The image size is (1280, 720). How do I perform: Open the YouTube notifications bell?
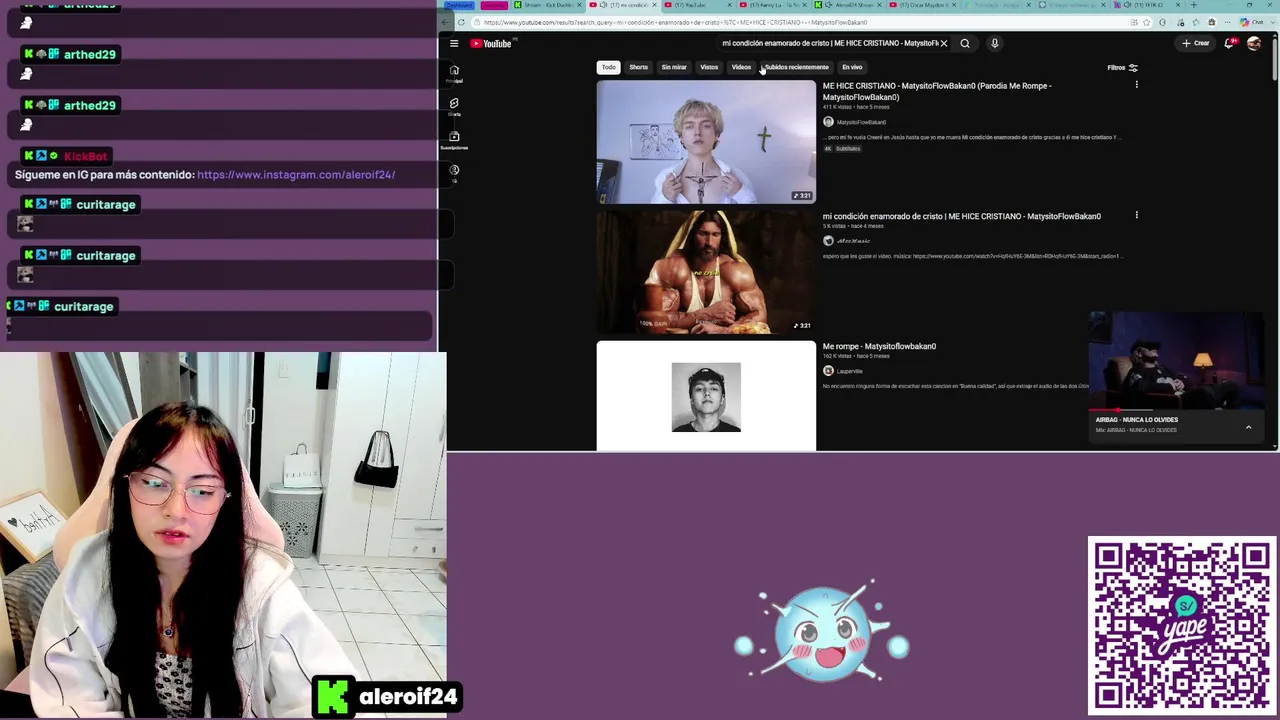(x=1230, y=43)
